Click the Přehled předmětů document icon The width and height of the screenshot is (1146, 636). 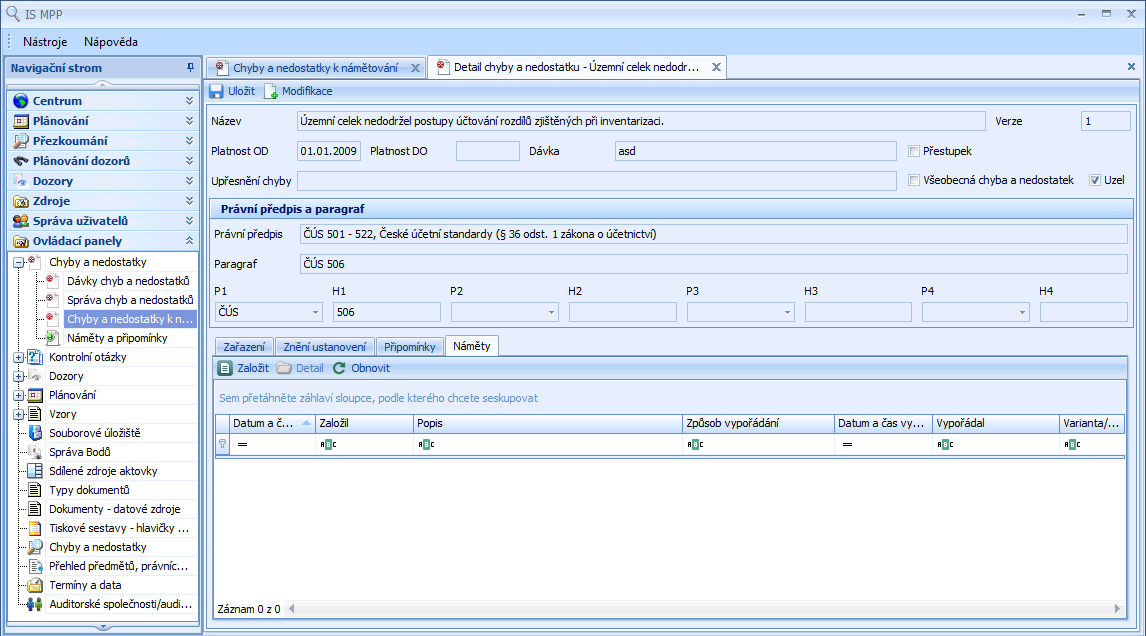(35, 566)
